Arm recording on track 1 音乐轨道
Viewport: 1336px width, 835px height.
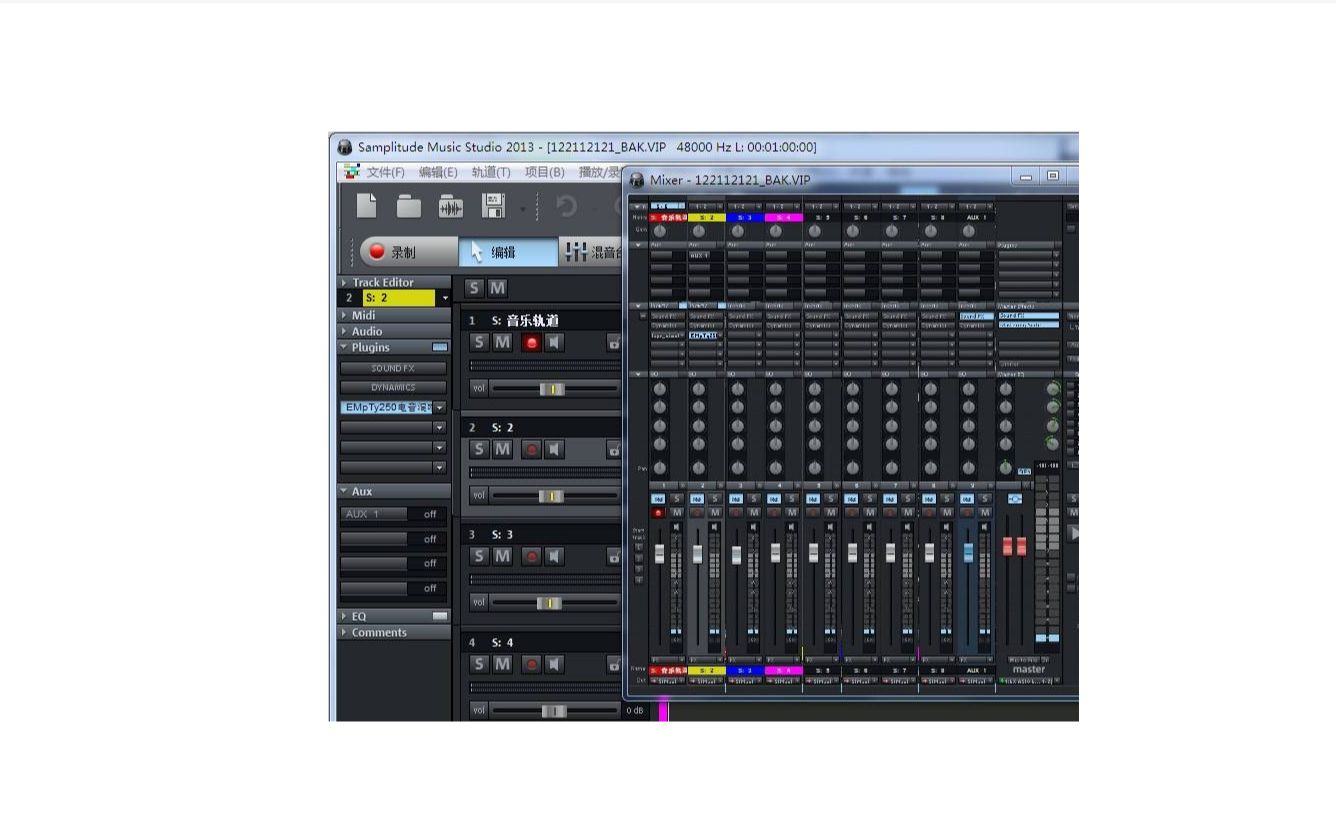pyautogui.click(x=531, y=342)
